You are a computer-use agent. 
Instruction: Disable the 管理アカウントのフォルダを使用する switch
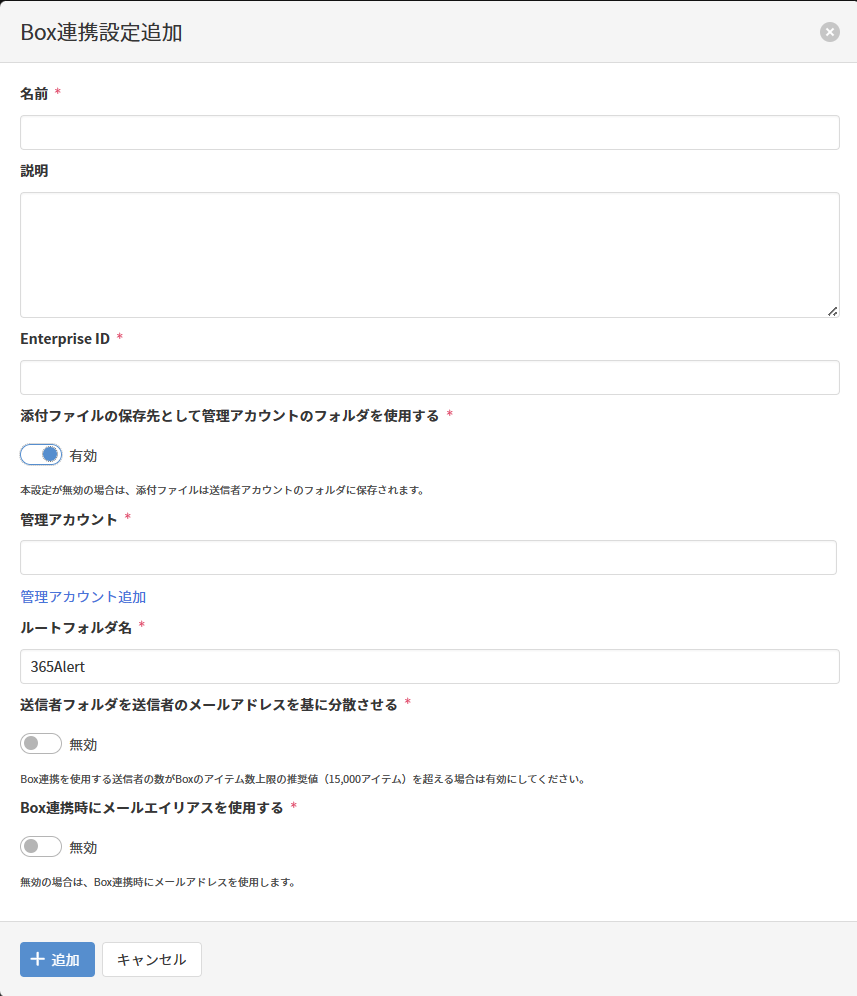coord(41,455)
